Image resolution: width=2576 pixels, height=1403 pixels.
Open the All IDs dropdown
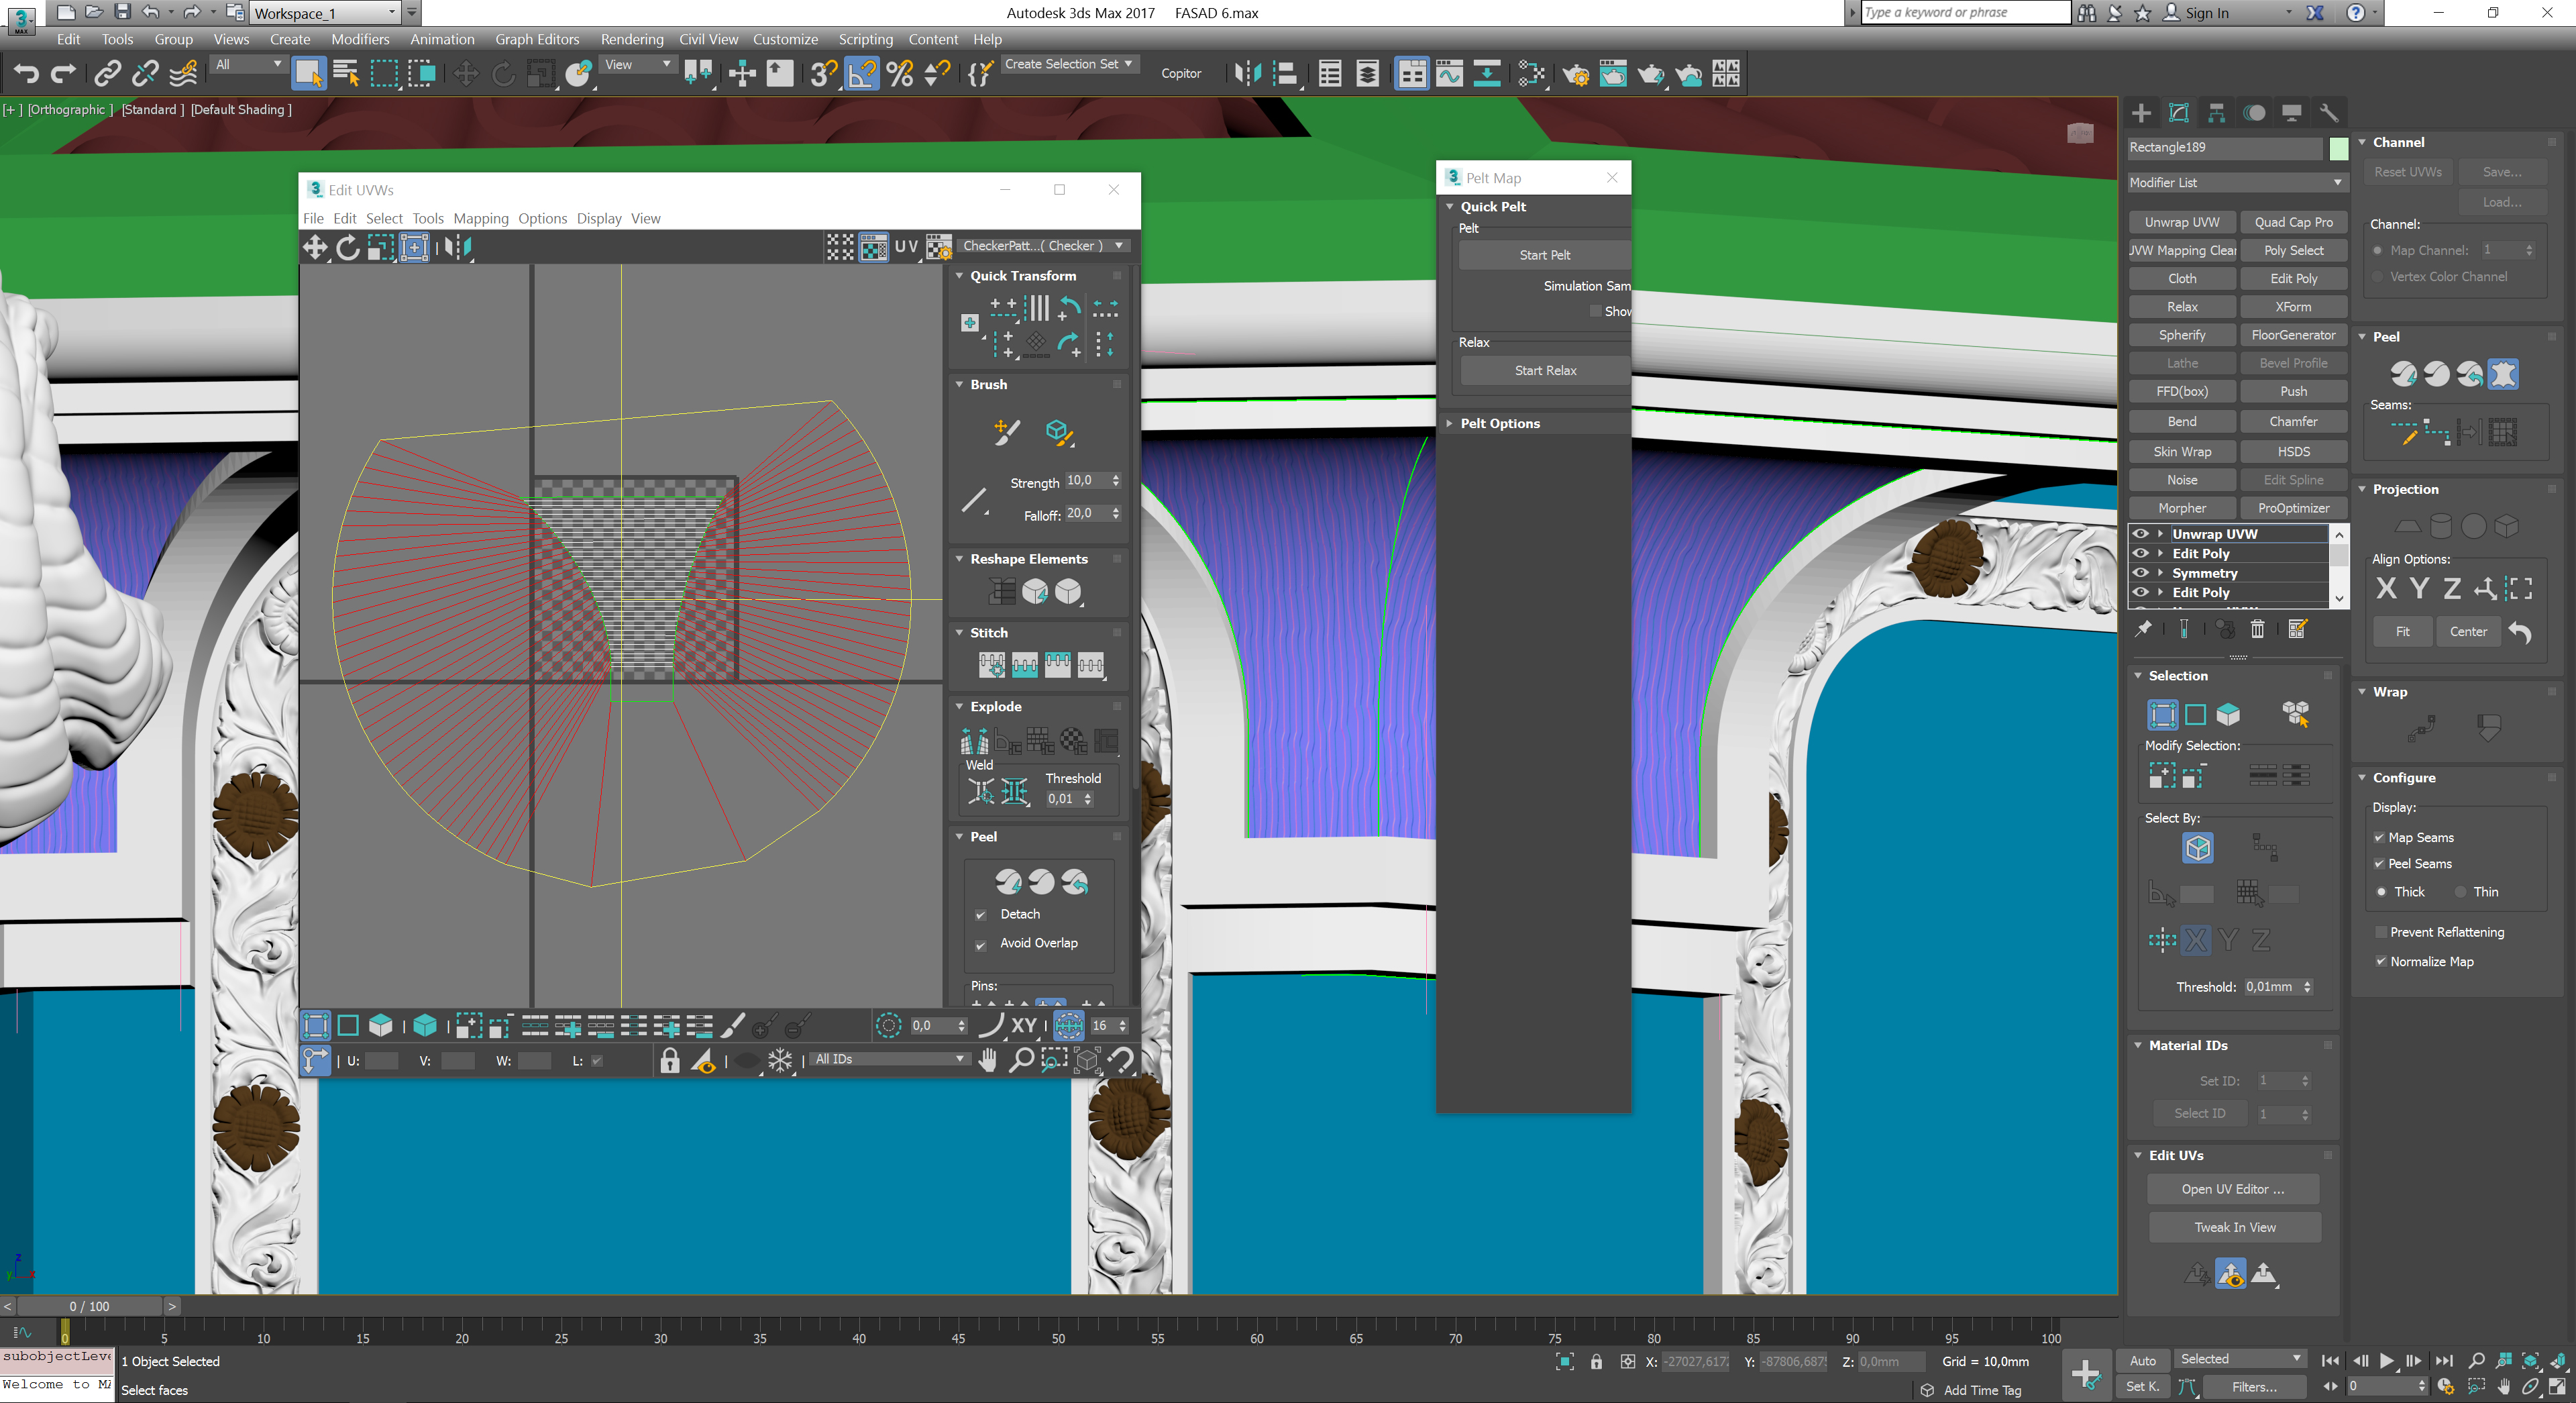pyautogui.click(x=889, y=1059)
